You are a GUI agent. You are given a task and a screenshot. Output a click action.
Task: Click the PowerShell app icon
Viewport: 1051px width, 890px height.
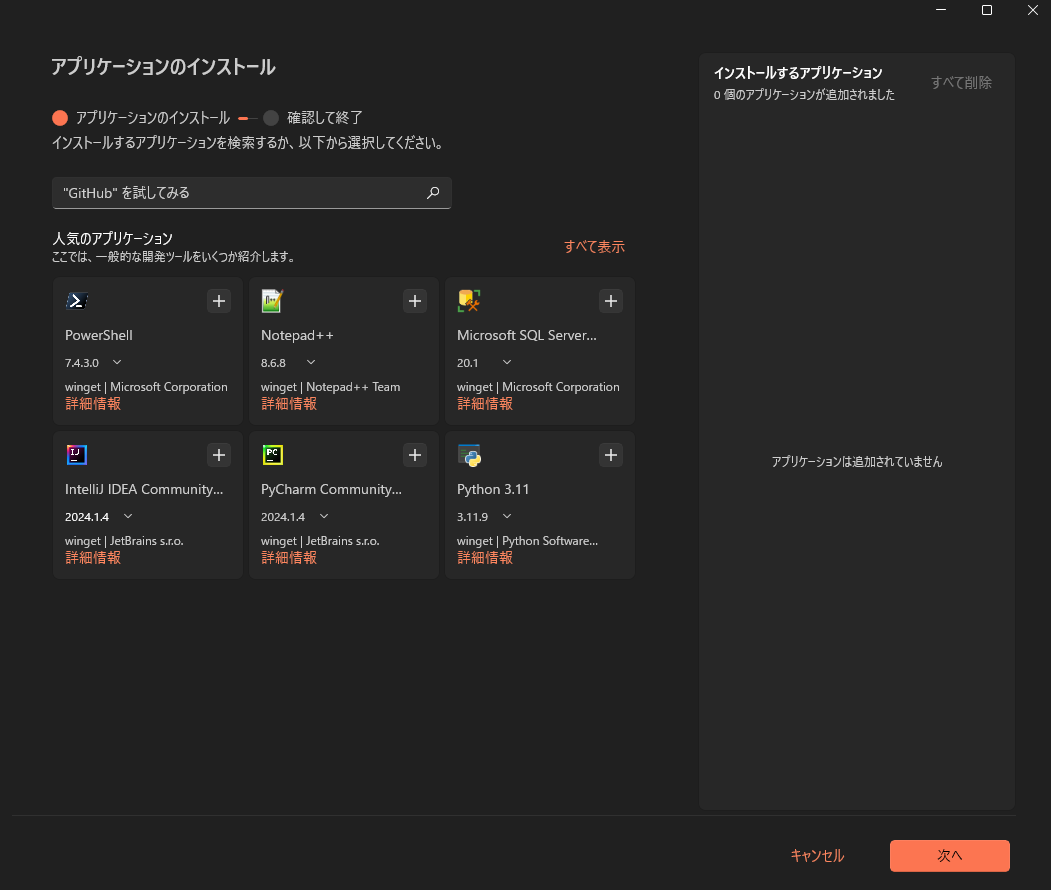[x=77, y=301]
